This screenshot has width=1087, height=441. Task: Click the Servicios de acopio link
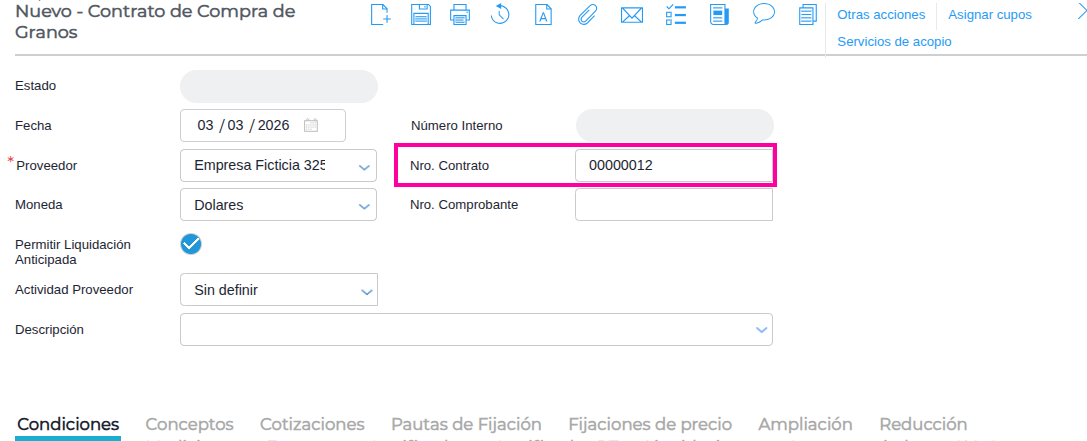894,42
